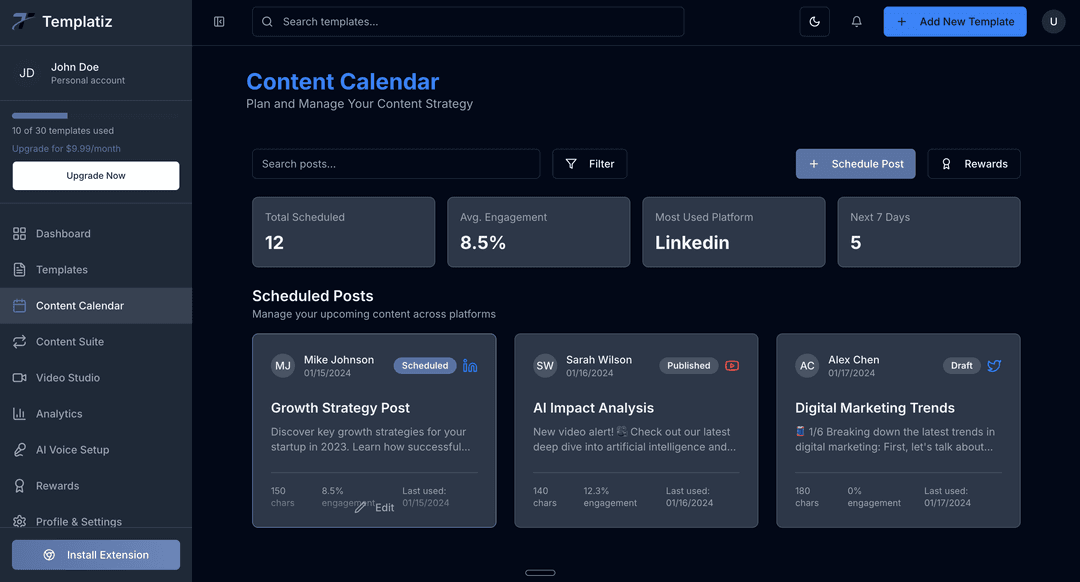Click the pencil Edit icon on Growth Strategy Post
1080x582 pixels.
pyautogui.click(x=360, y=508)
